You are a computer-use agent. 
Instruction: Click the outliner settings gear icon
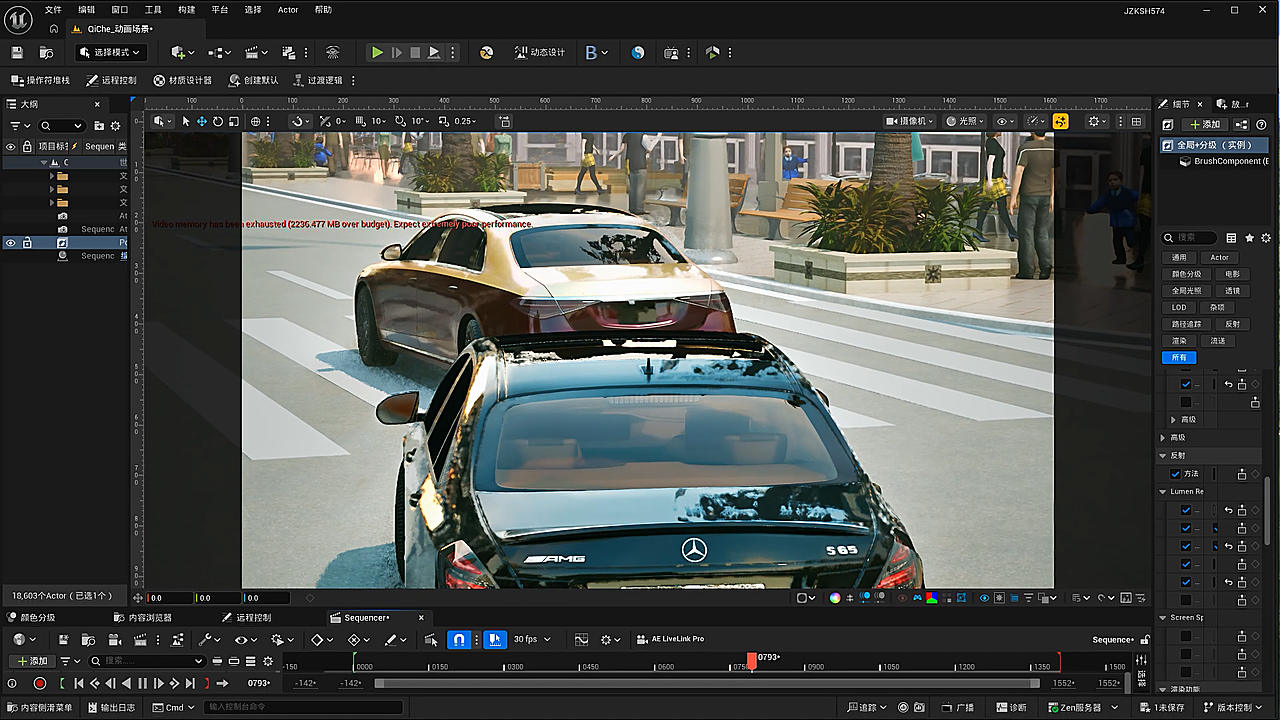115,126
